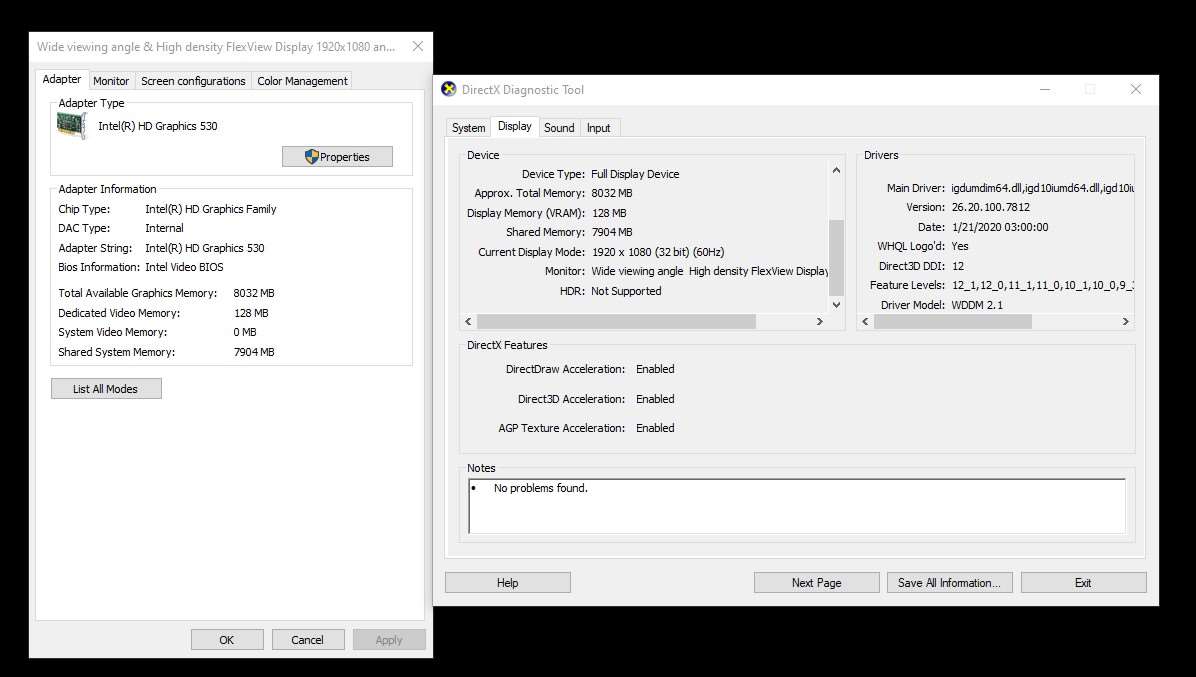Click Cancel in display properties
Viewport: 1196px width, 677px height.
coord(307,640)
